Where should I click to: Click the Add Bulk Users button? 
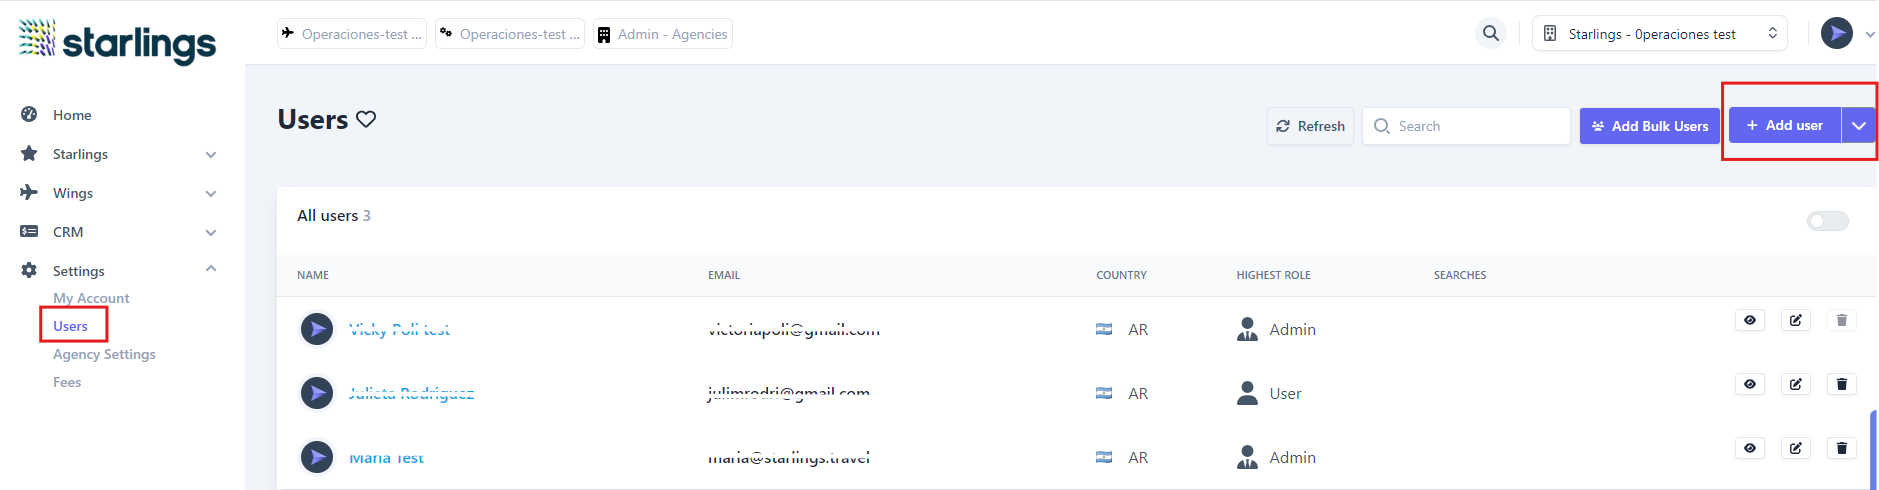(1649, 126)
